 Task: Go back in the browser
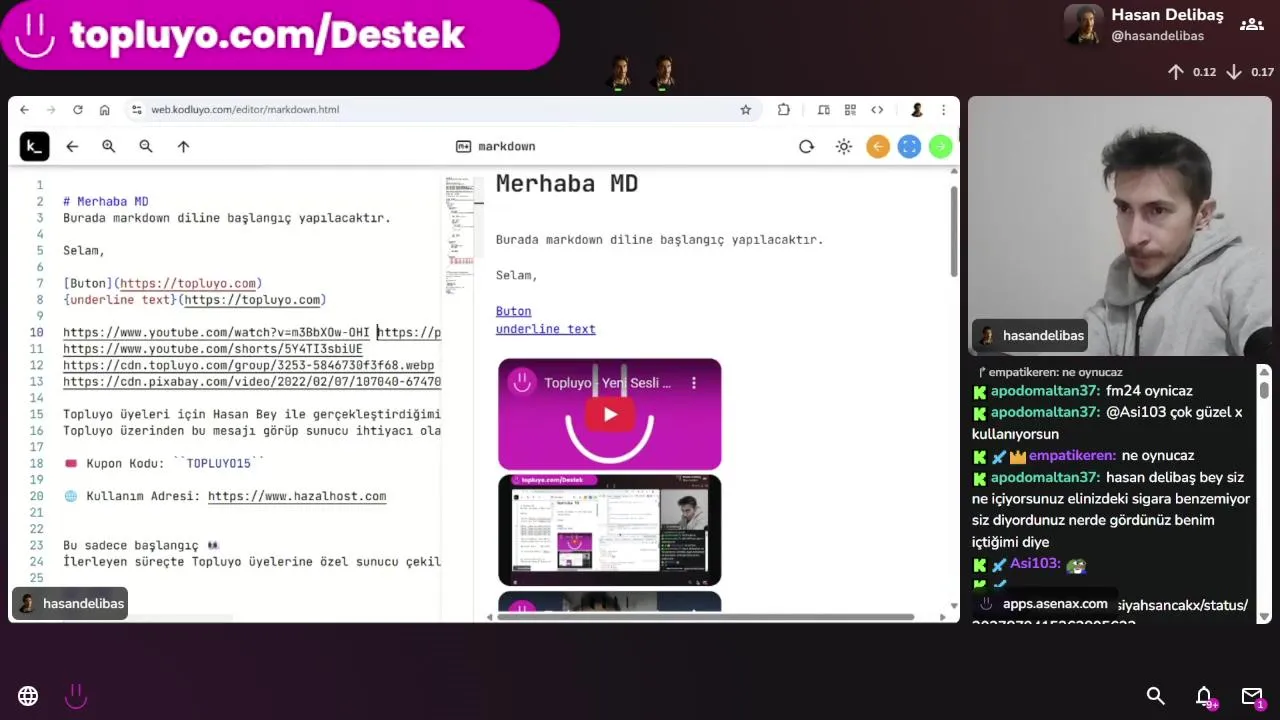click(25, 110)
